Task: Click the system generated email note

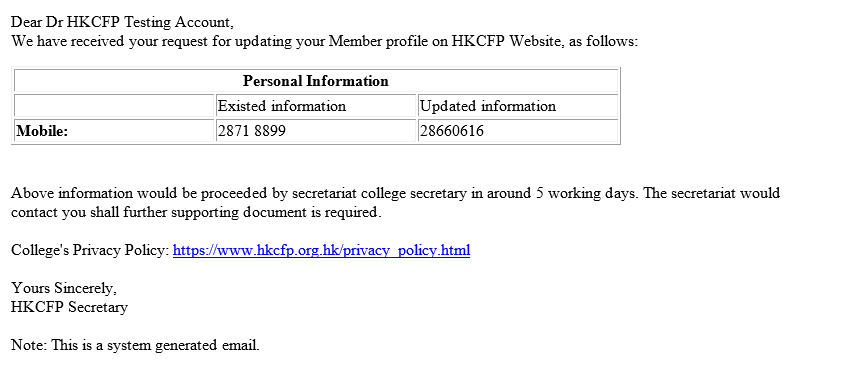Action: [135, 345]
